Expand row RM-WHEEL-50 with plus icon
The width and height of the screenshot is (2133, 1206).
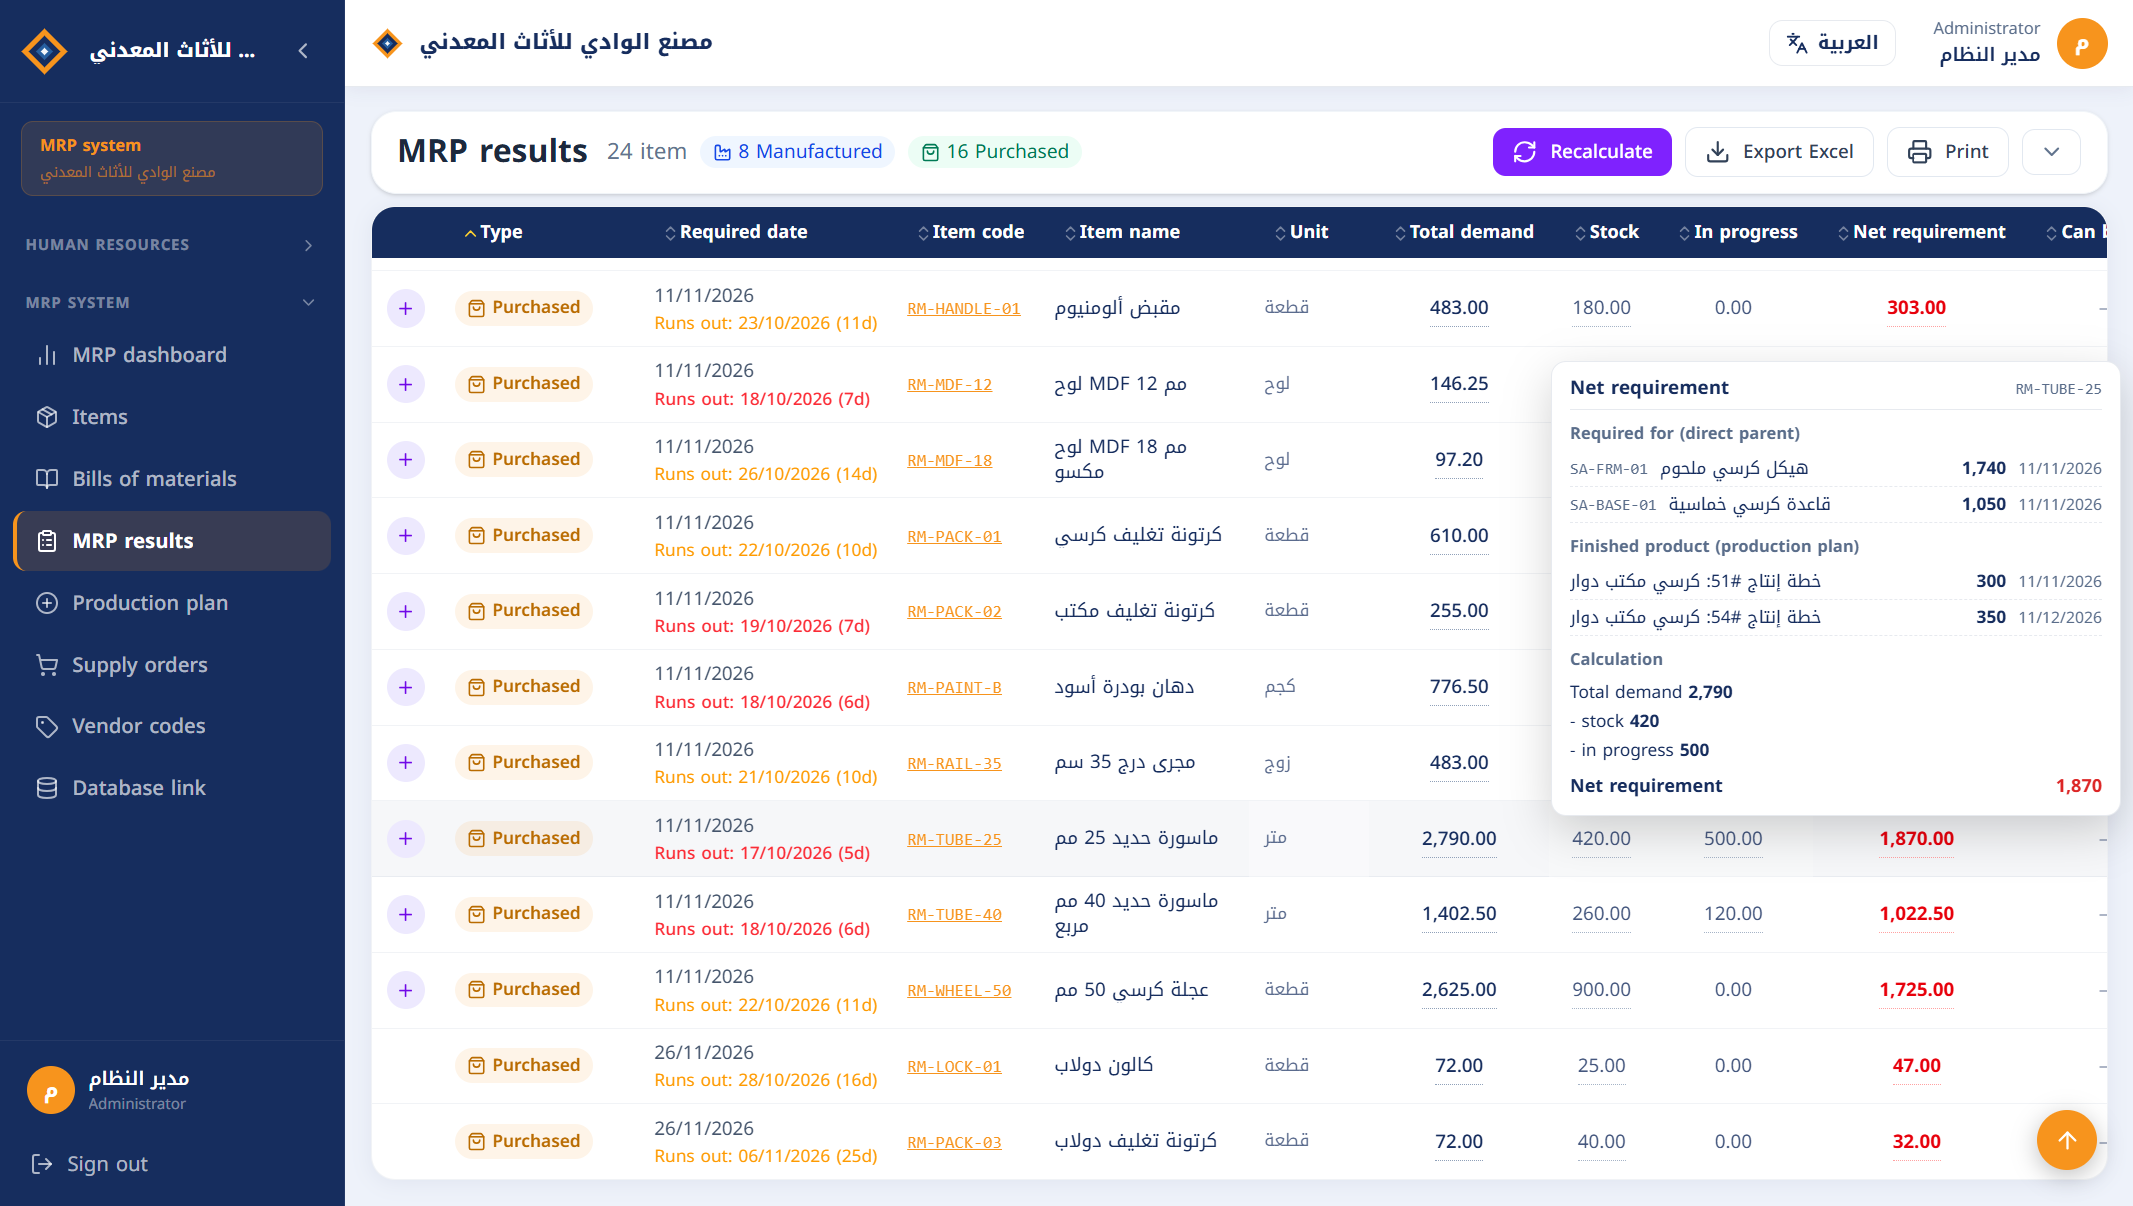coord(406,990)
